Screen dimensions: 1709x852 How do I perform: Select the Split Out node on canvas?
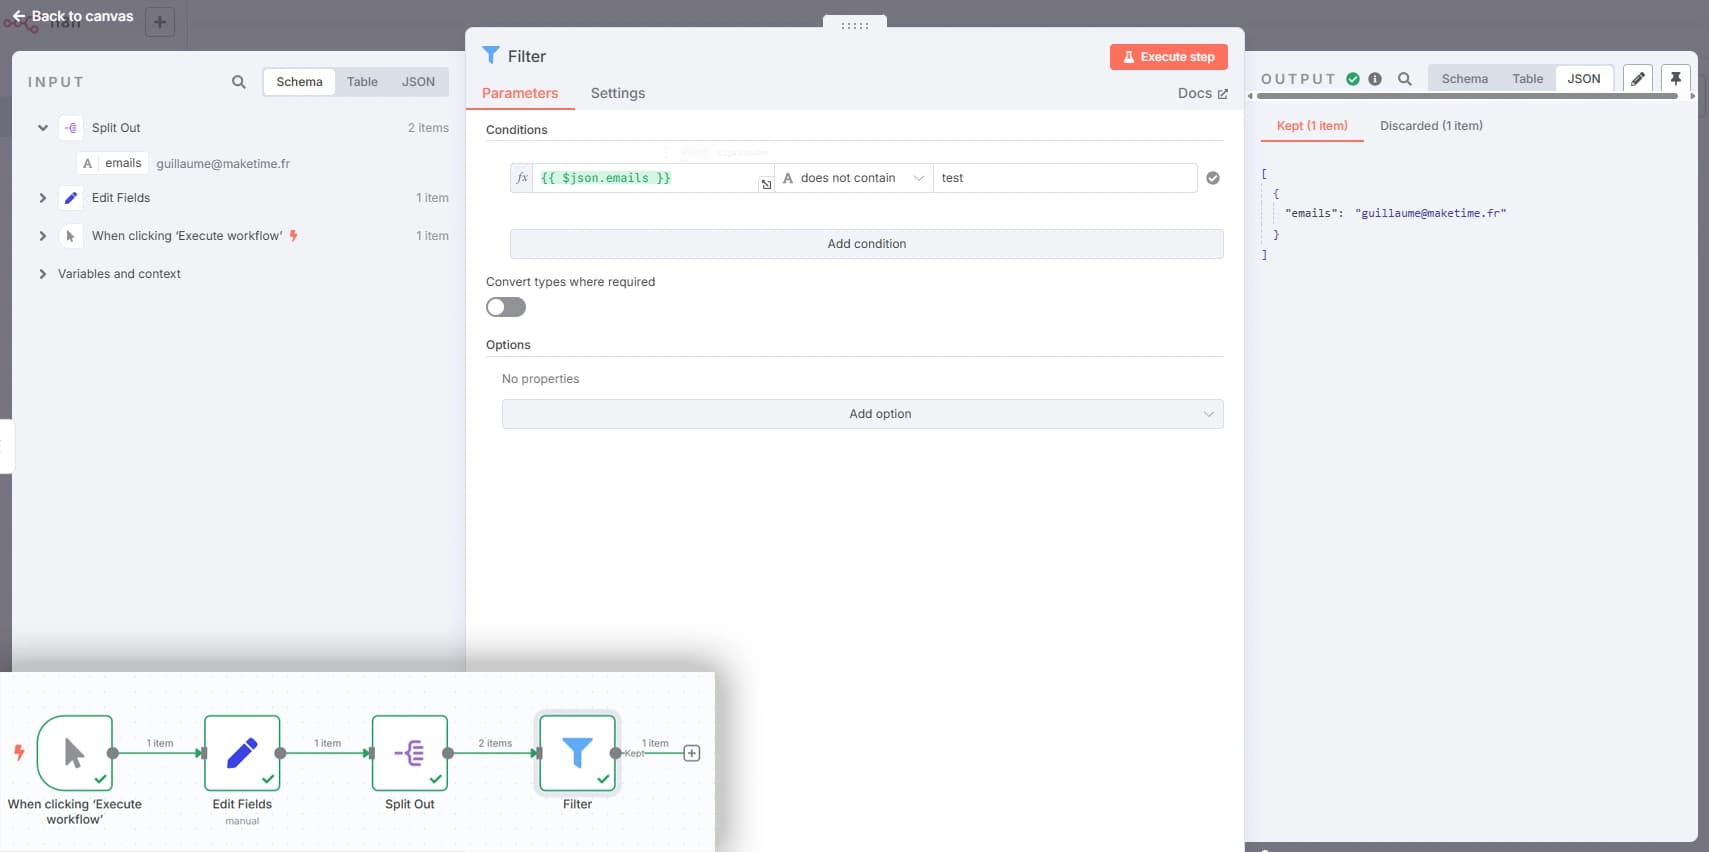(x=410, y=753)
